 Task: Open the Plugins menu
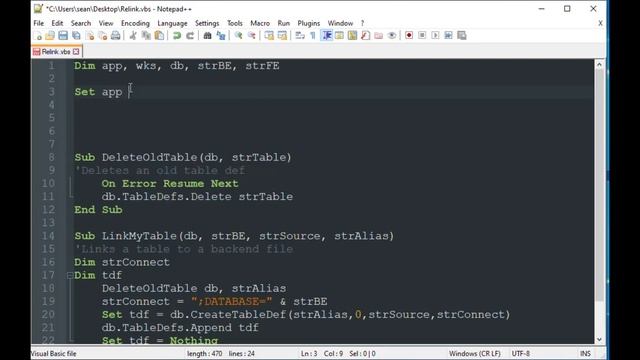(x=309, y=23)
